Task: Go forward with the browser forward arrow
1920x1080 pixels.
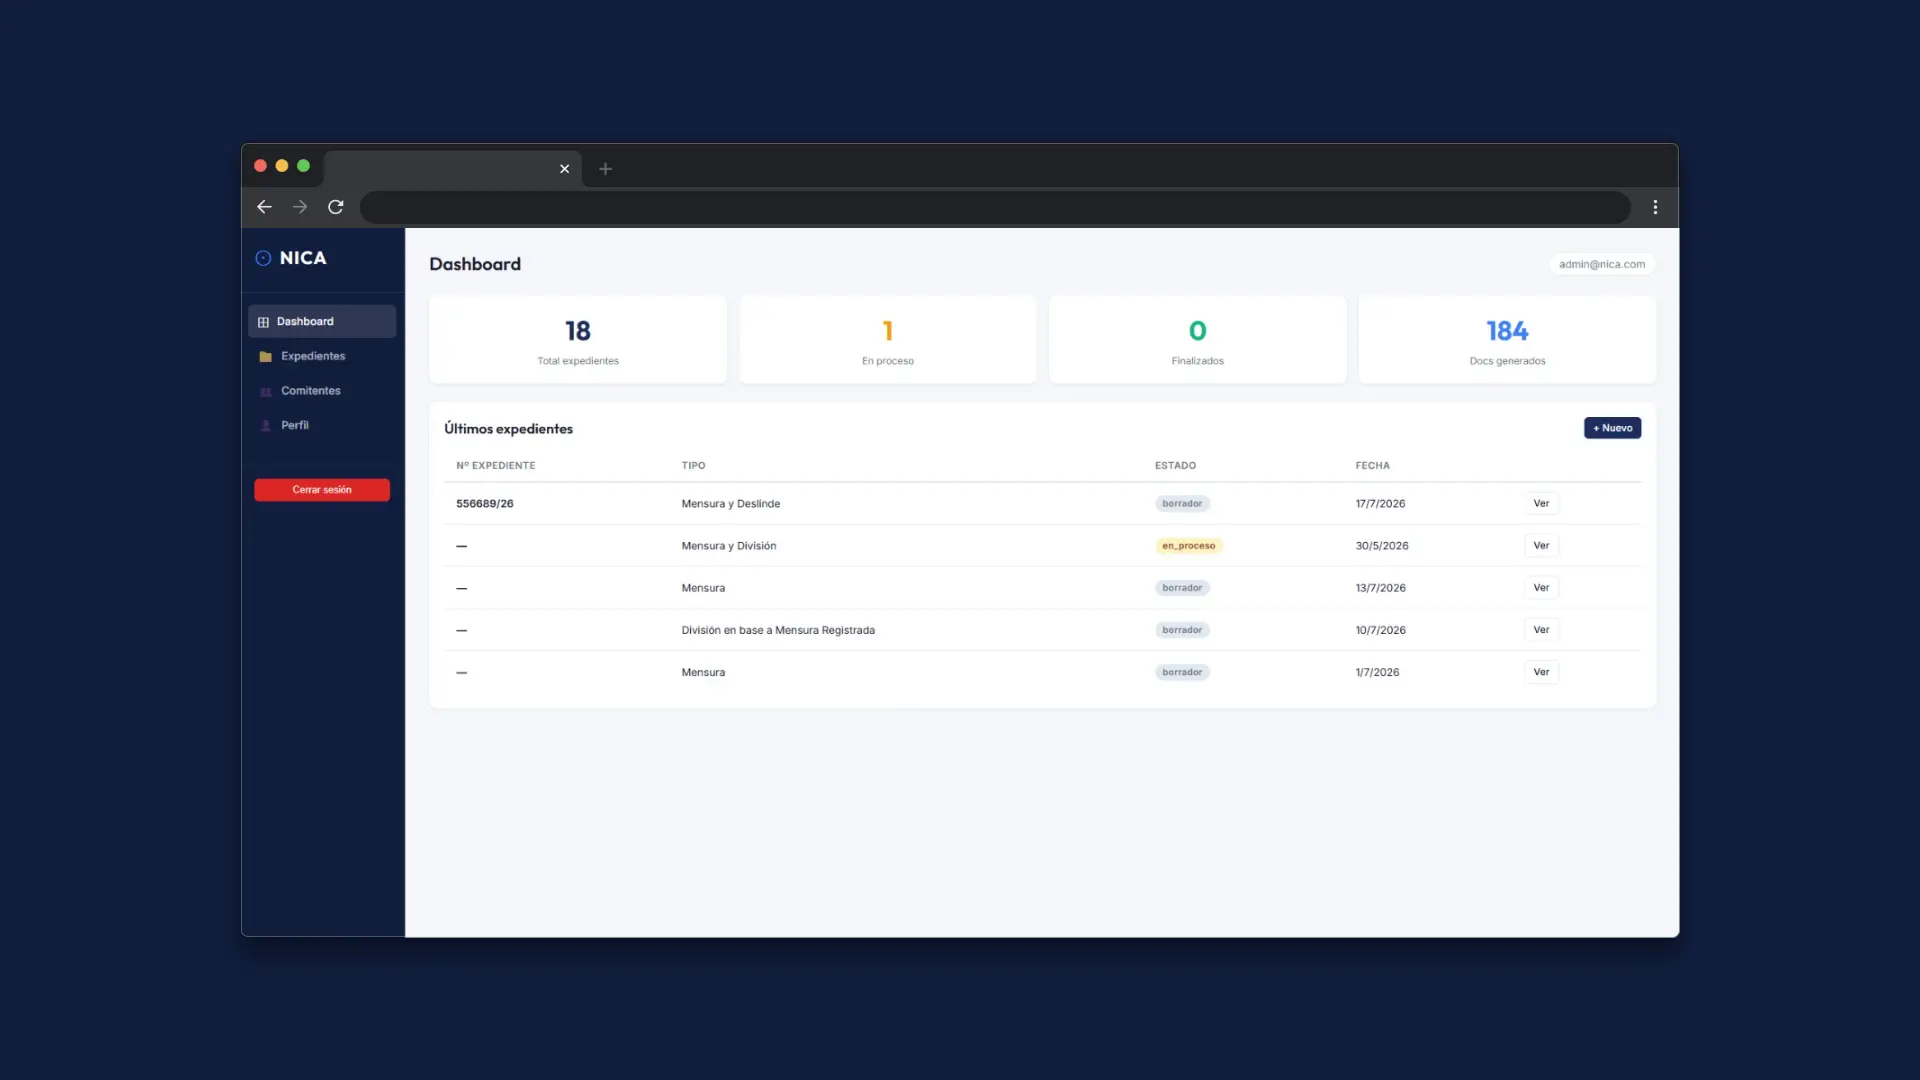Action: click(300, 207)
